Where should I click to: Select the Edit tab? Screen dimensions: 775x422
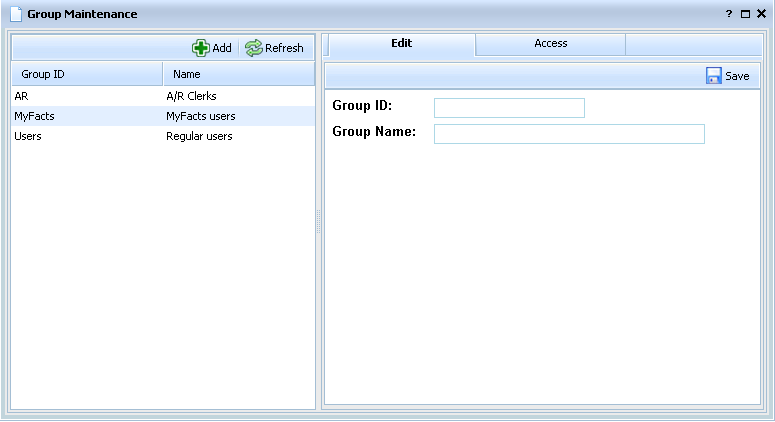(x=401, y=44)
